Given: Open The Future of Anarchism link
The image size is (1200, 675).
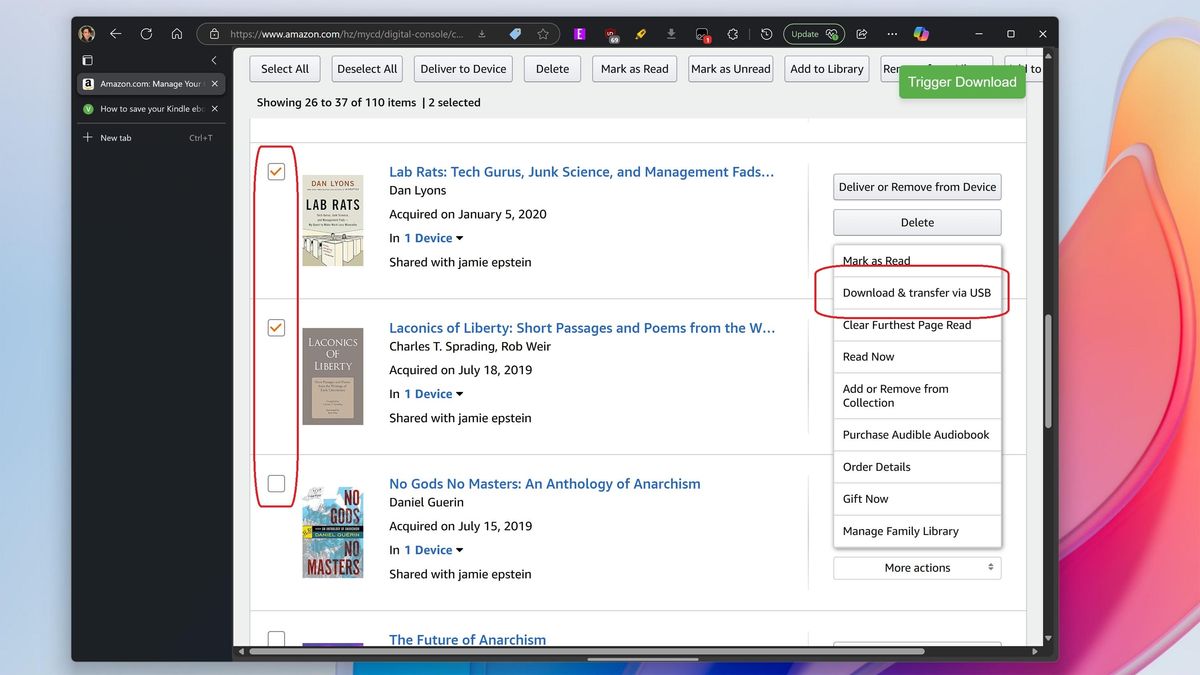Looking at the screenshot, I should [467, 640].
